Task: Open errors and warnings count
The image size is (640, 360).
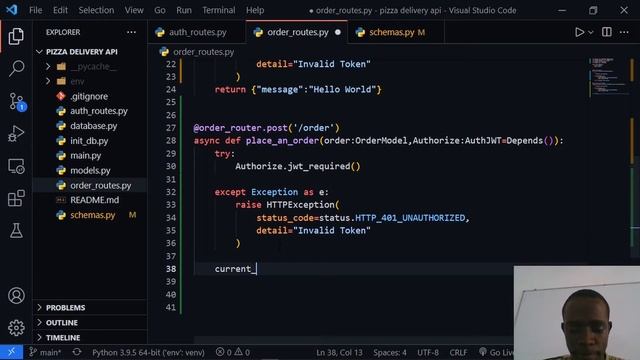Action: pos(233,352)
